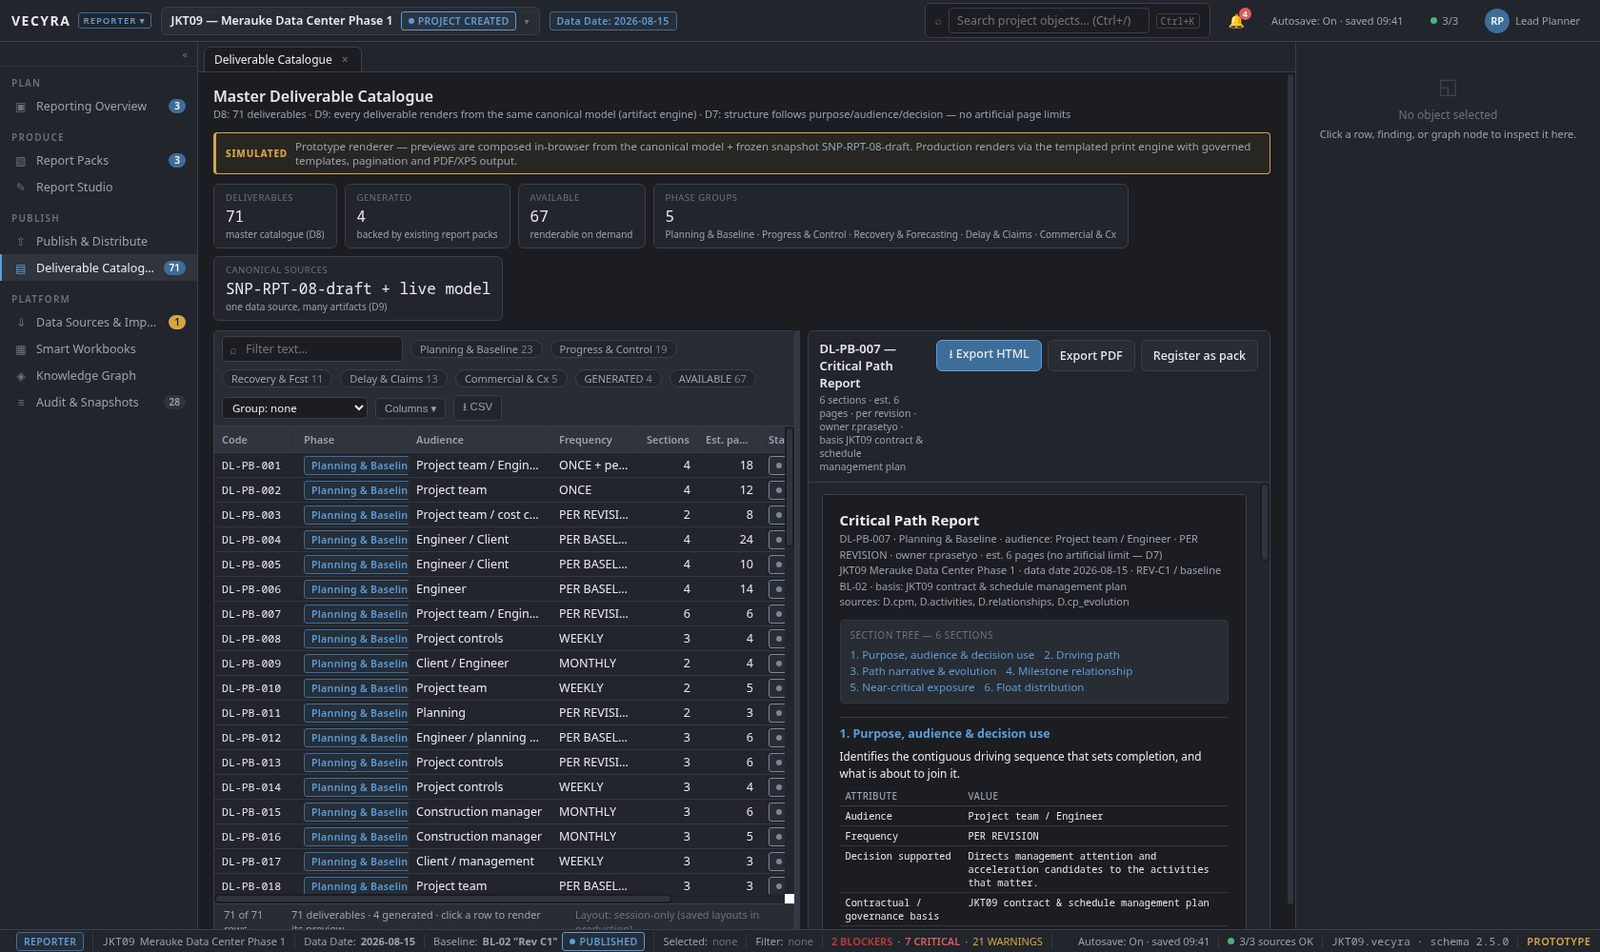Screen dimensions: 1600x952
Task: Select Deliverable Catalogue in the sidebar
Action: tap(99, 268)
